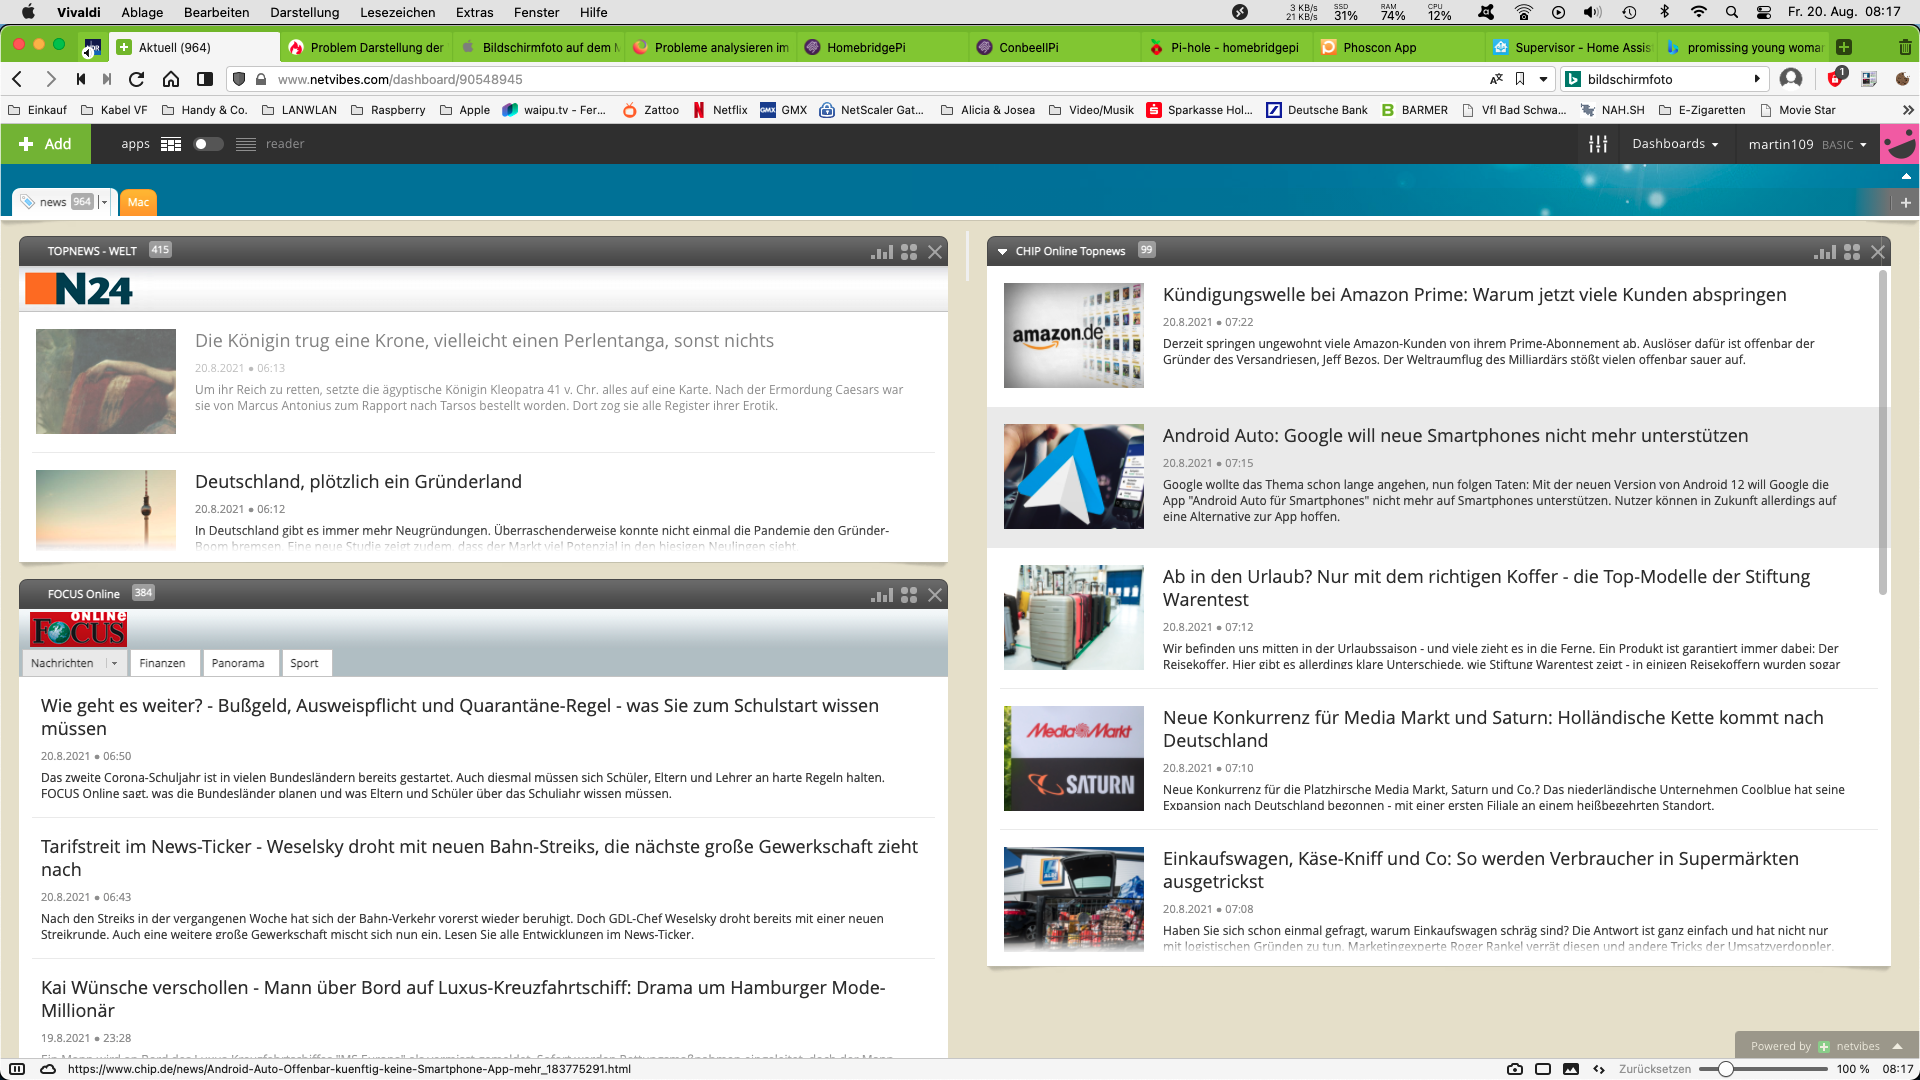
Task: Adjust the page zoom slider
Action: point(1725,1069)
